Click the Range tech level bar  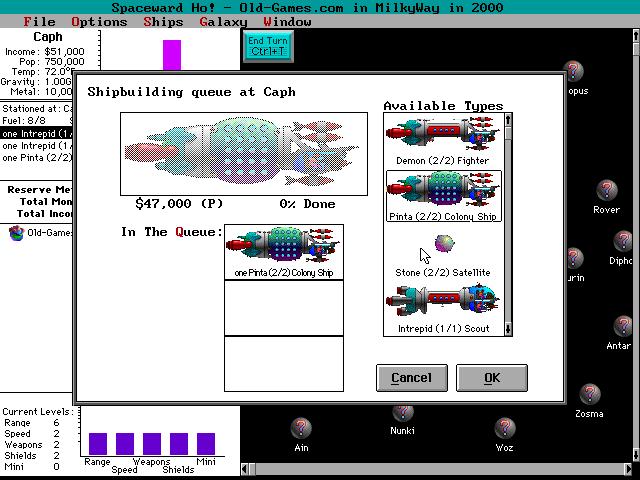point(98,444)
